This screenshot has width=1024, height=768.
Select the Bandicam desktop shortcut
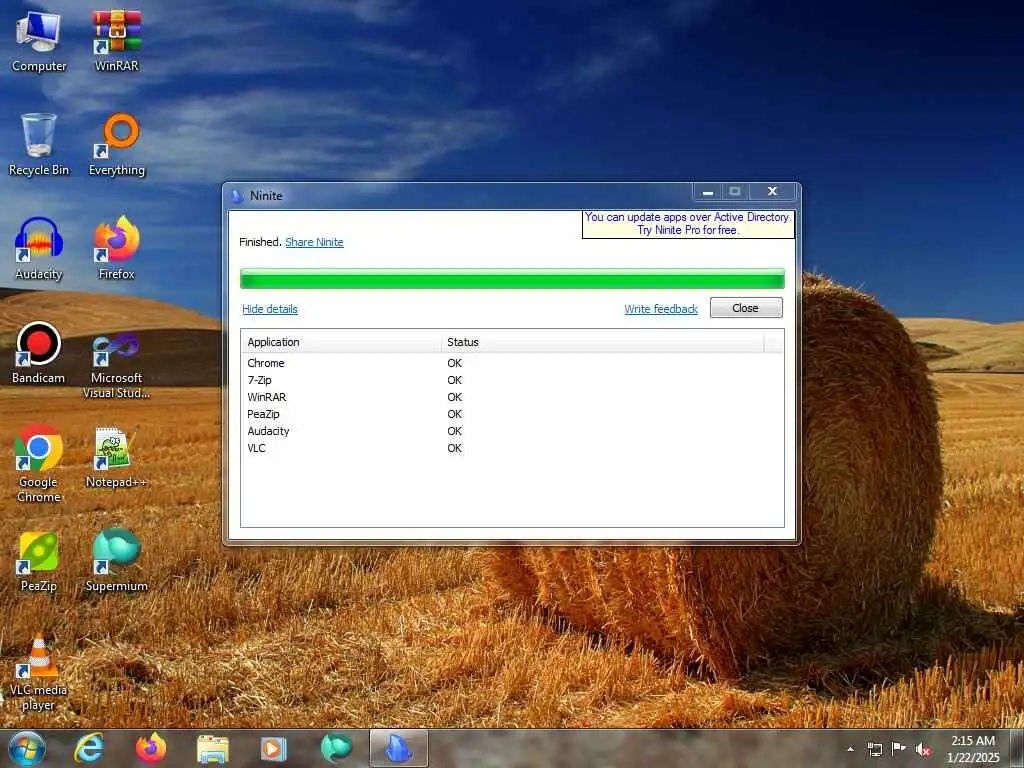[x=39, y=353]
